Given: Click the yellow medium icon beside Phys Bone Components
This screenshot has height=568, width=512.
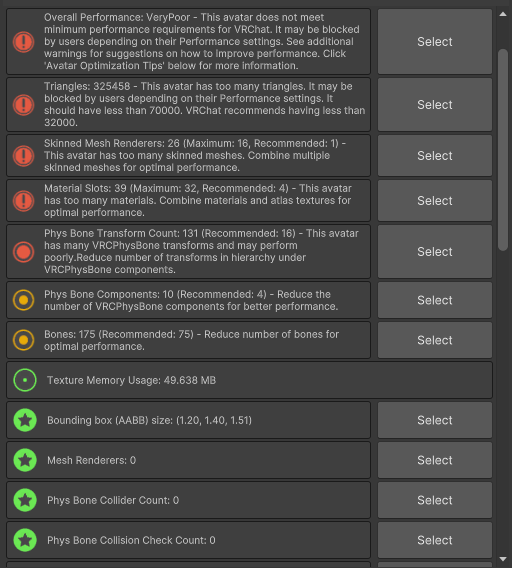Looking at the screenshot, I should 24,300.
